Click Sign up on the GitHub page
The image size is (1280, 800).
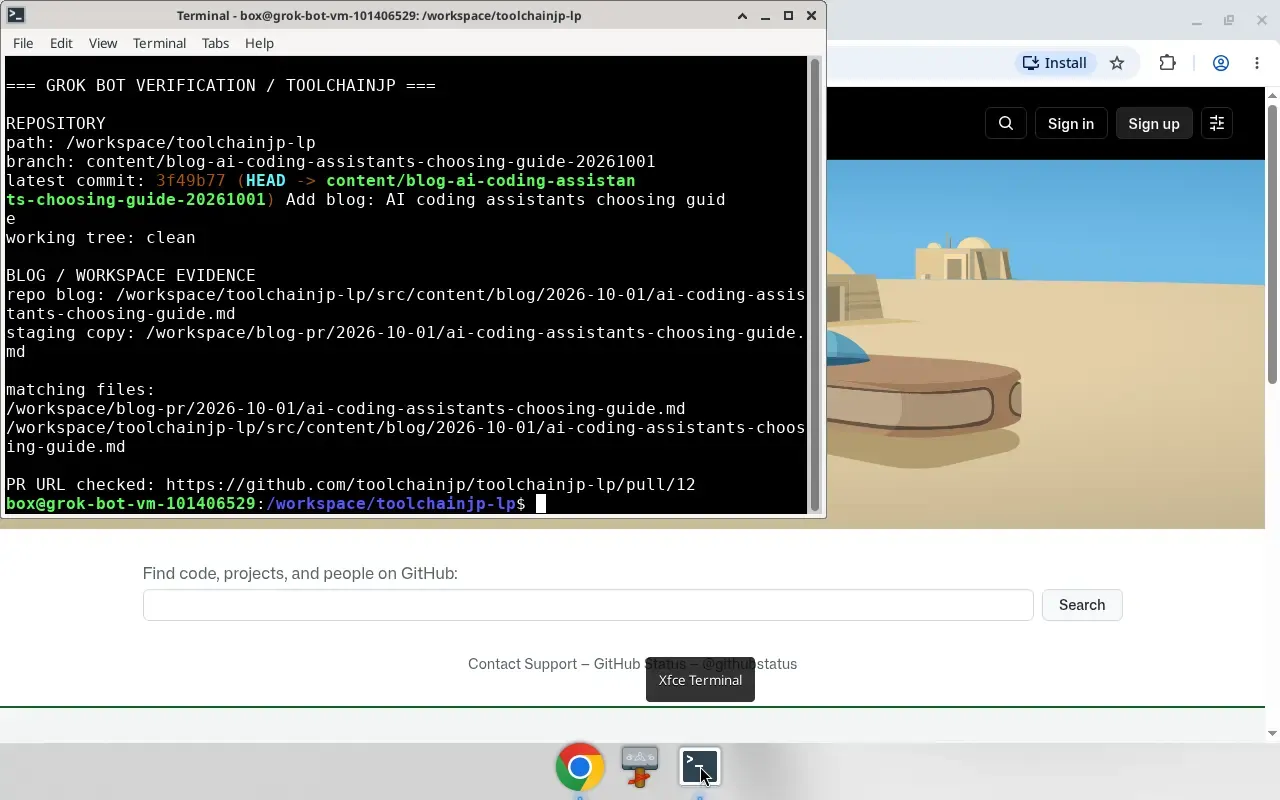tap(1154, 123)
